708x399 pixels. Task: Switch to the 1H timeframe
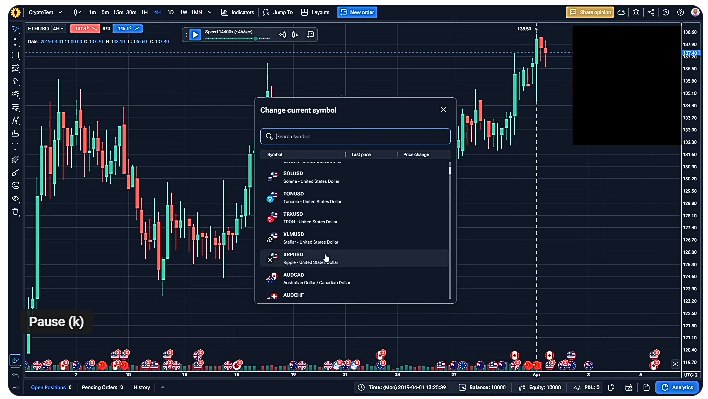point(144,12)
